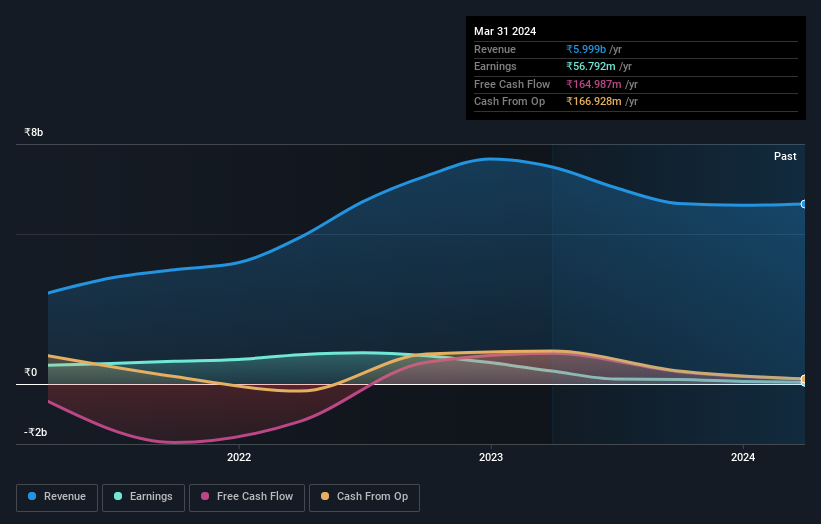The image size is (821, 524).
Task: Toggle the Earnings legend button
Action: coord(143,497)
